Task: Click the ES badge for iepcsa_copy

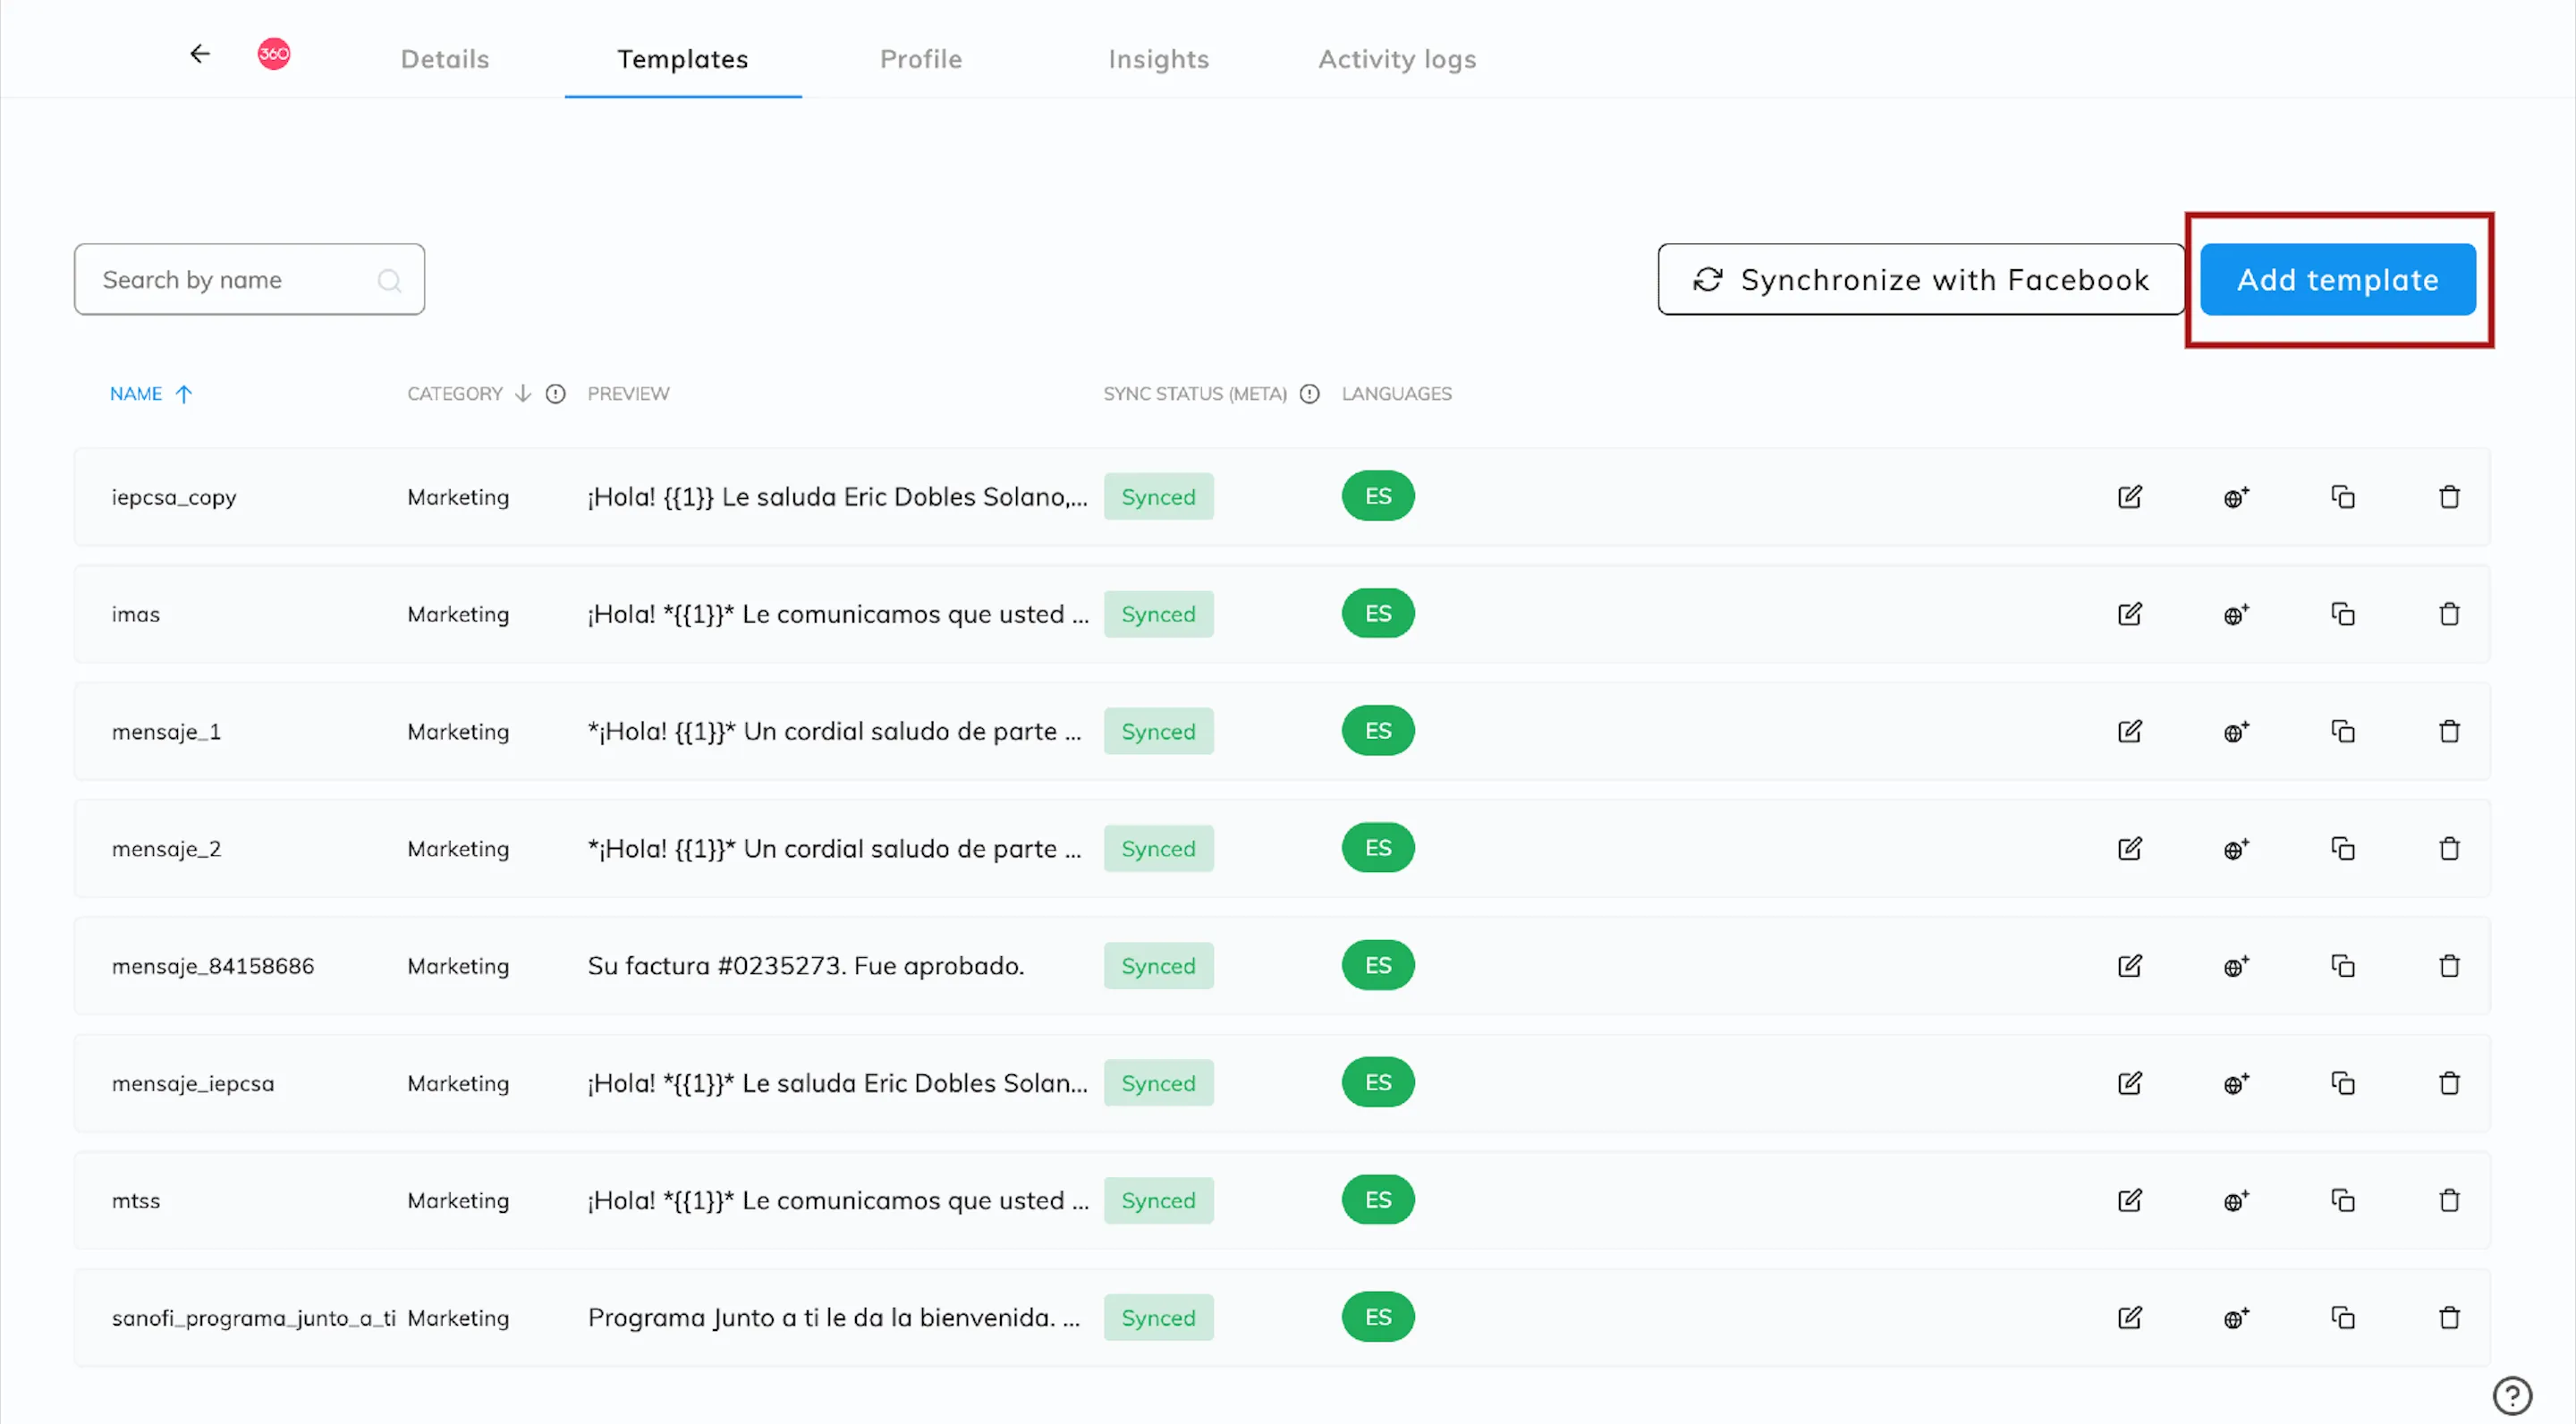Action: click(x=1378, y=497)
